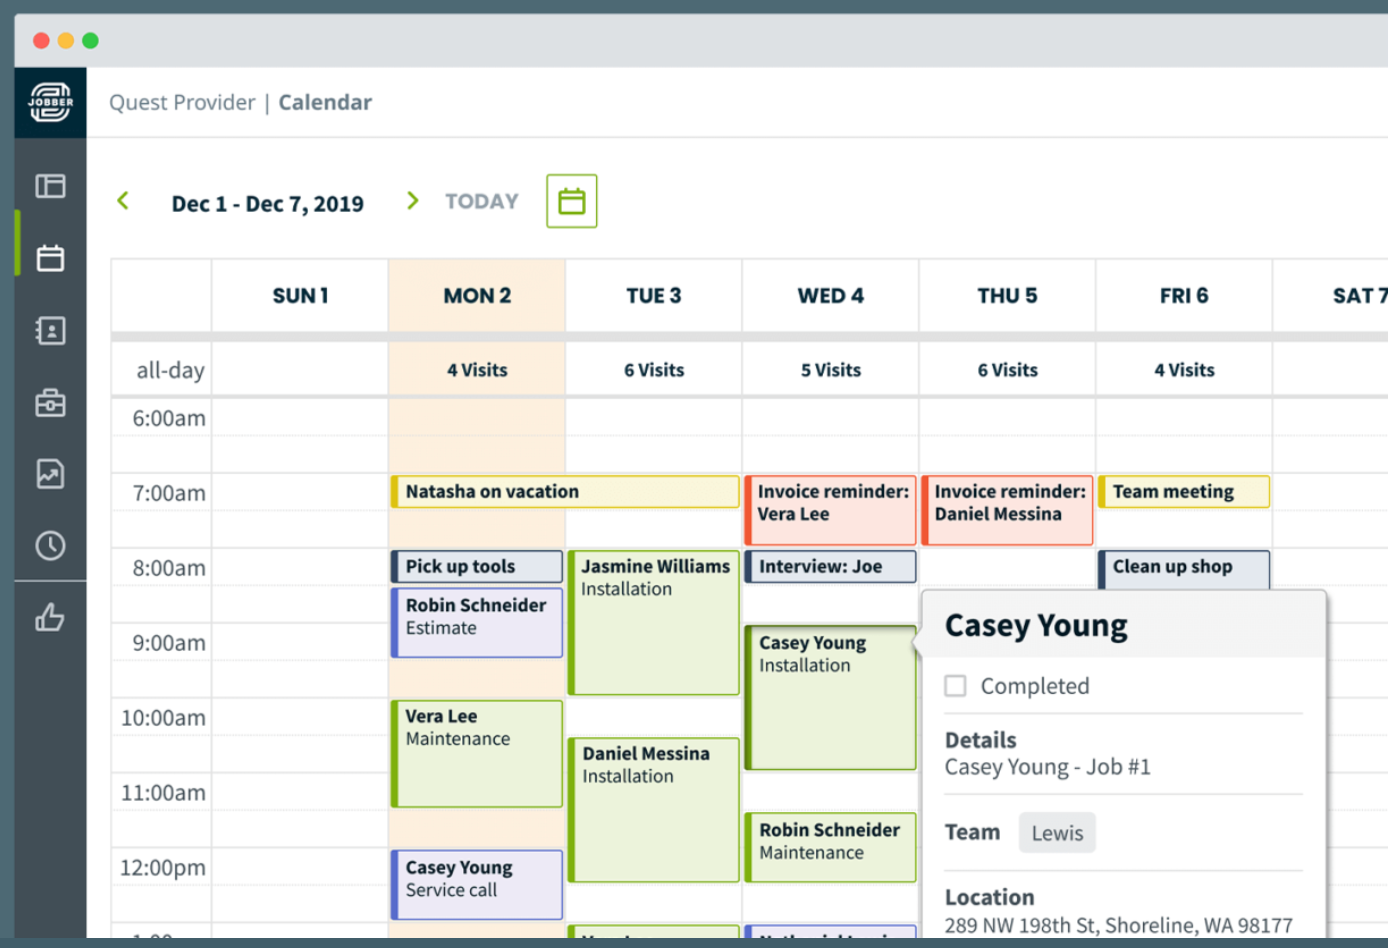Viewport: 1388px width, 948px height.
Task: Advance to next week with right chevron
Action: 412,201
